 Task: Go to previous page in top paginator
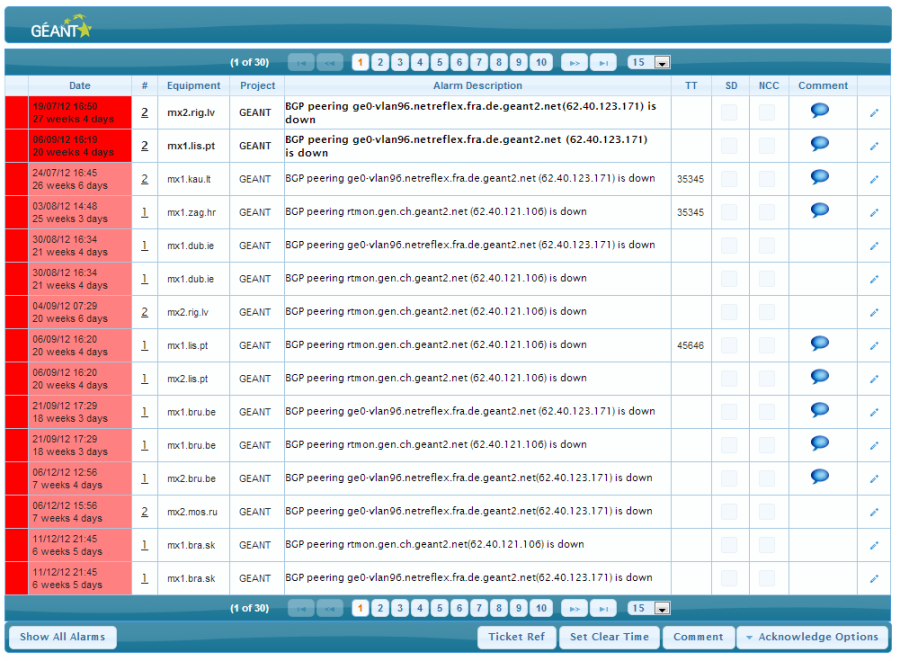(x=330, y=63)
